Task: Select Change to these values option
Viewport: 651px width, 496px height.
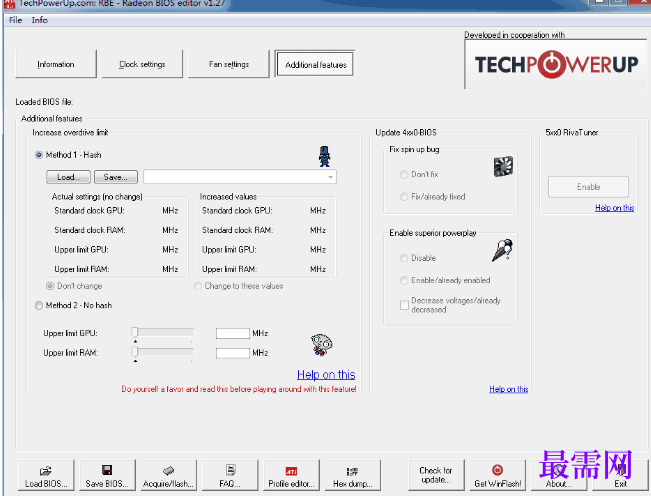Action: tap(198, 286)
